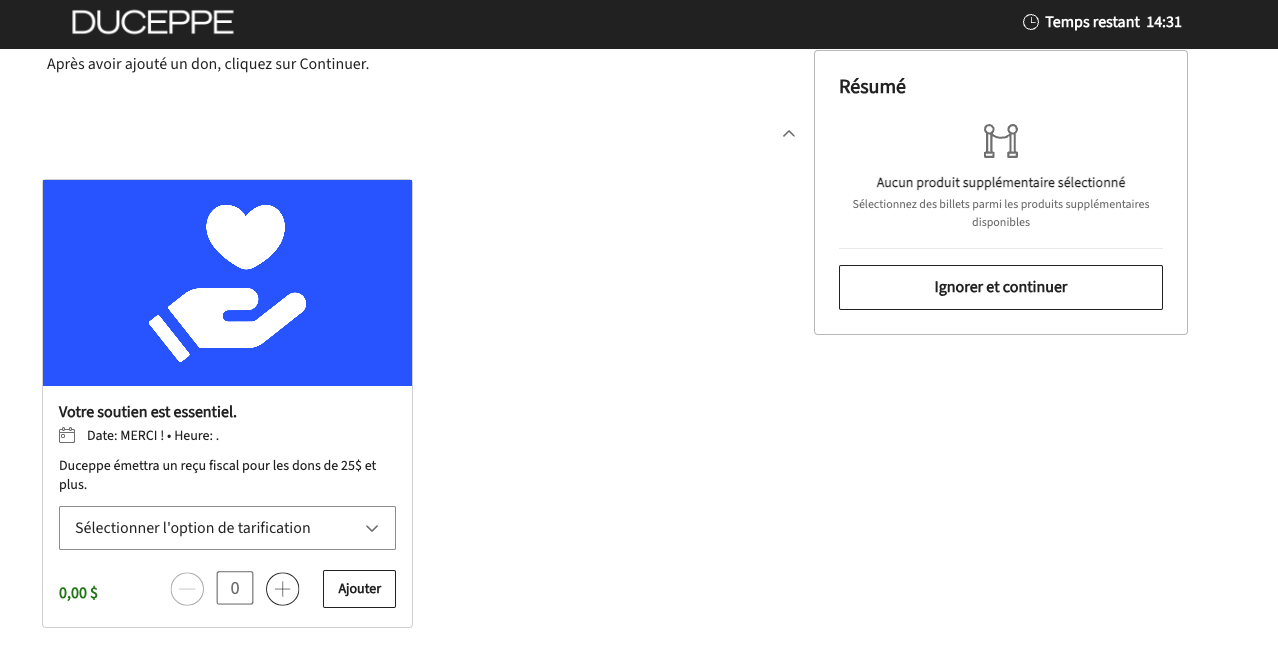Select the 'Votre soutien est essentiel.' title
The height and width of the screenshot is (651, 1278).
point(148,412)
